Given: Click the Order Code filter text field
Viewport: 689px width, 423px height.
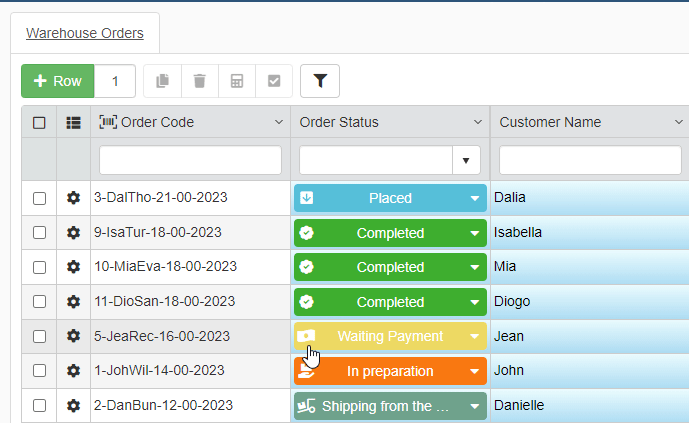Looking at the screenshot, I should click(190, 160).
